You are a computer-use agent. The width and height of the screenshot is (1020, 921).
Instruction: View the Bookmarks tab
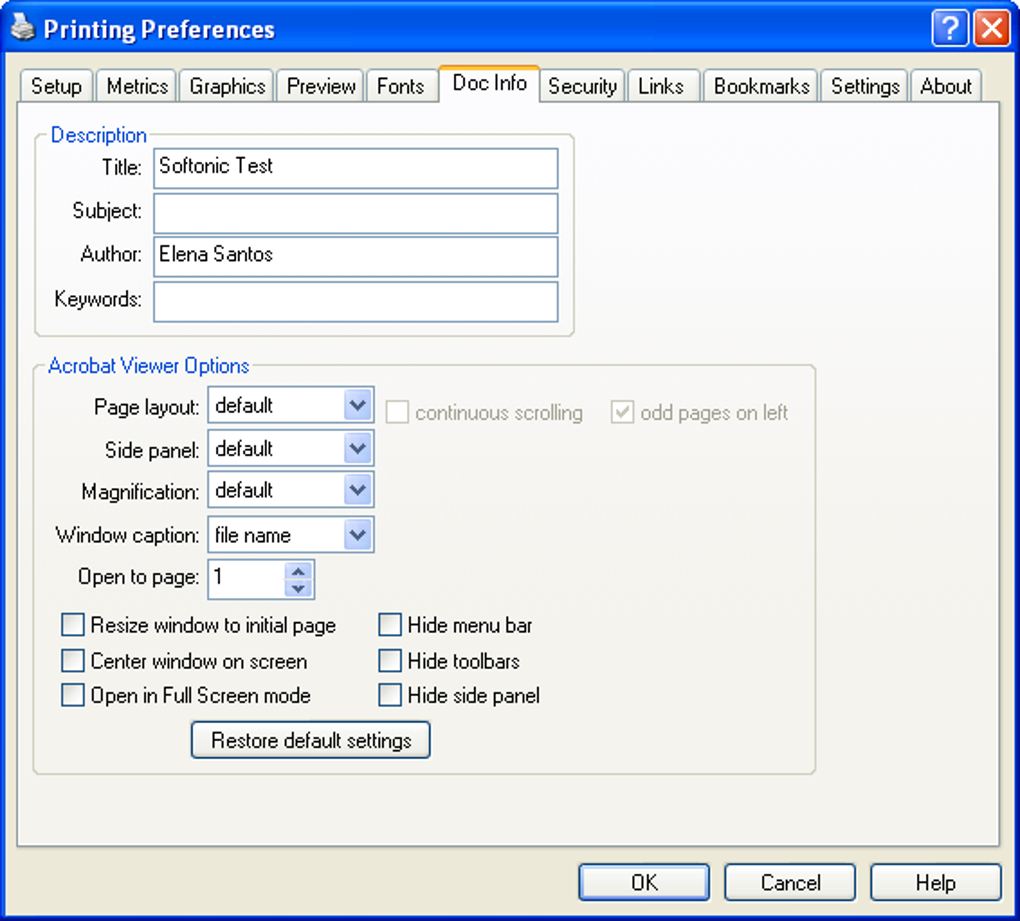(x=761, y=86)
